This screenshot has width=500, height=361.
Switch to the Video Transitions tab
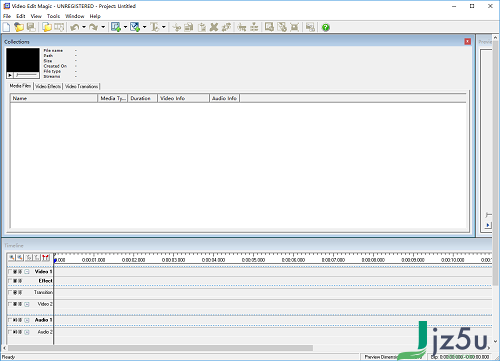tap(81, 86)
